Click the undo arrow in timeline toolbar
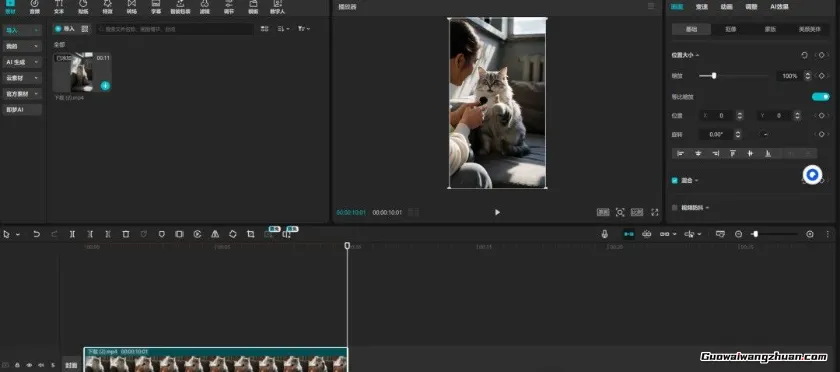 pos(36,234)
